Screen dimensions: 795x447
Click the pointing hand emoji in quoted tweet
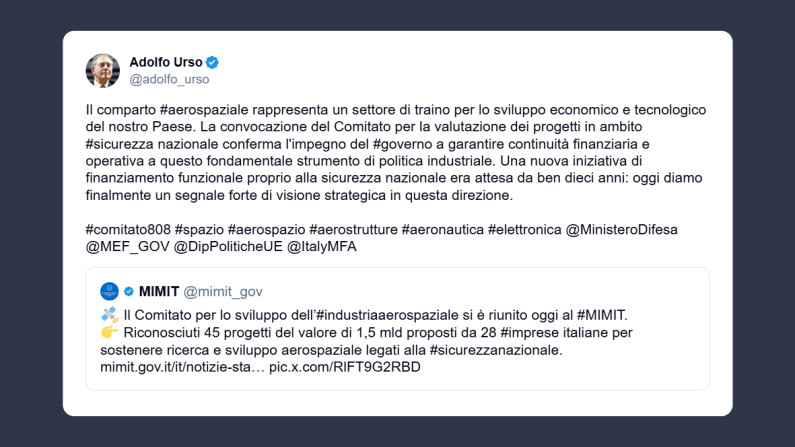pyautogui.click(x=109, y=332)
